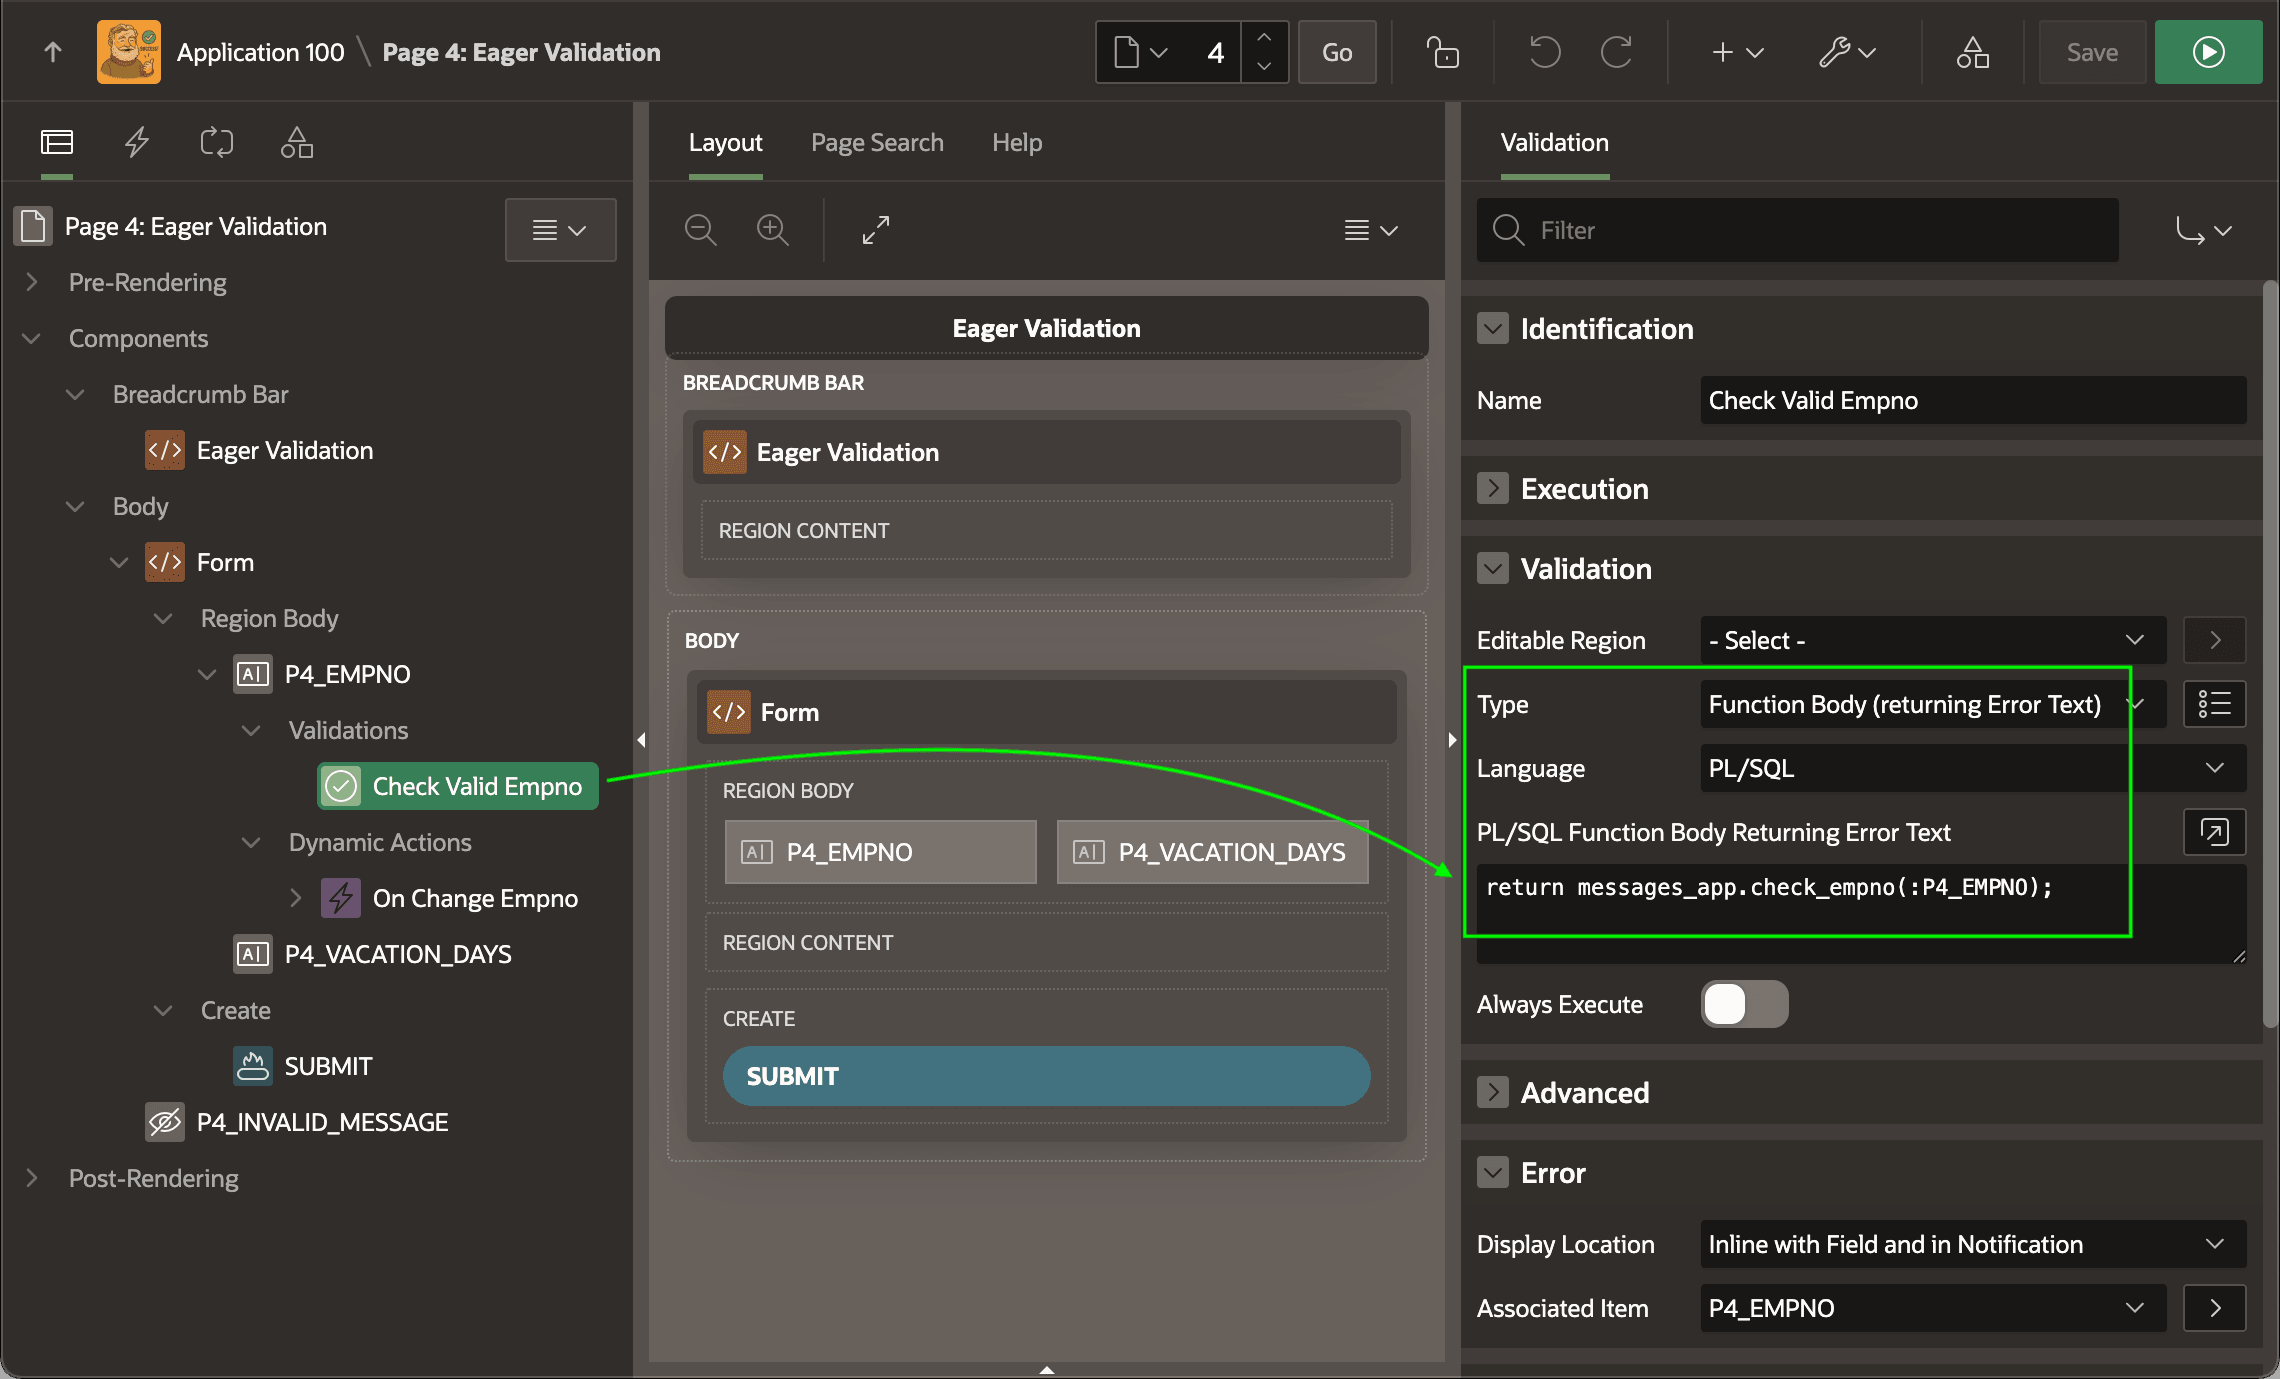2280x1379 pixels.
Task: Select the SUBMIT button in layout
Action: click(1046, 1076)
